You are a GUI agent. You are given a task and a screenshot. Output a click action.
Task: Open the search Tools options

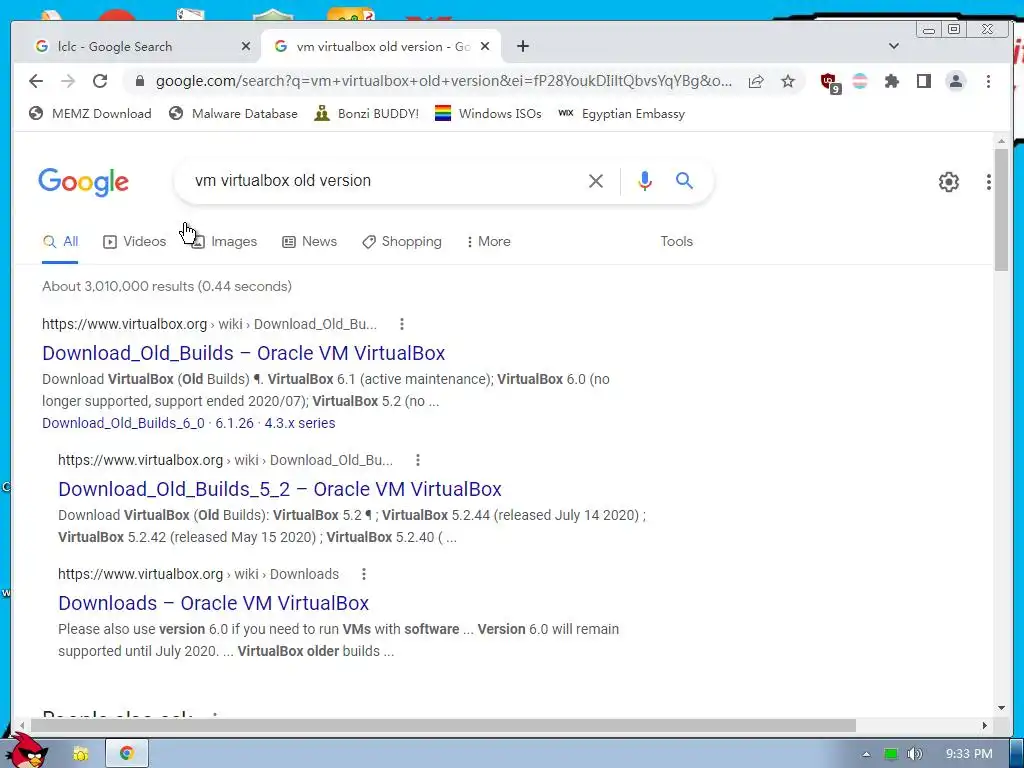pyautogui.click(x=676, y=242)
